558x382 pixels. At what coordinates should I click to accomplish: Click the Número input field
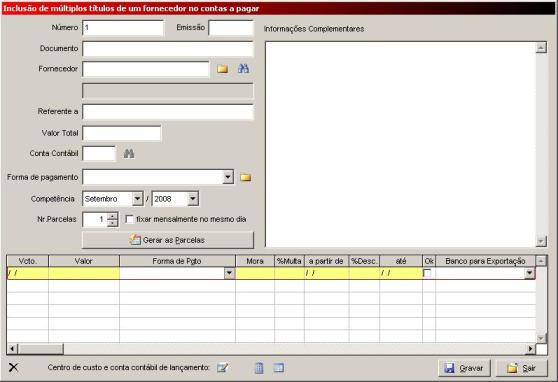pyautogui.click(x=123, y=28)
